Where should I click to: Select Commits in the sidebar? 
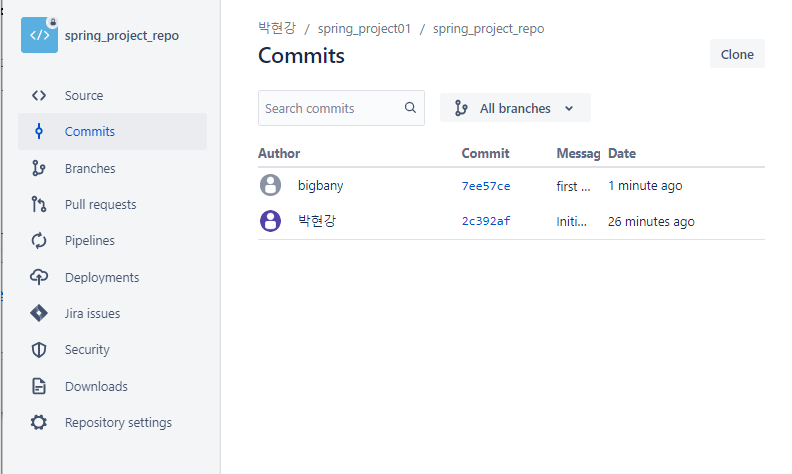(112, 131)
